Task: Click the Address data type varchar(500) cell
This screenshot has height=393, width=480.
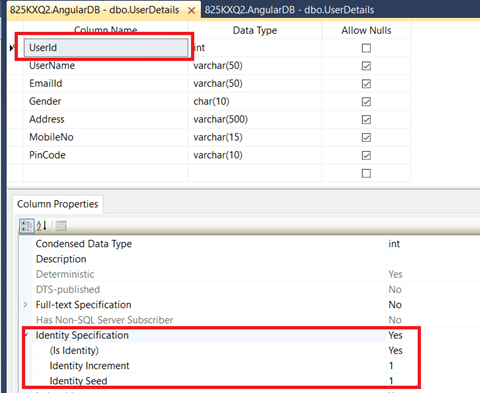Action: (x=255, y=119)
